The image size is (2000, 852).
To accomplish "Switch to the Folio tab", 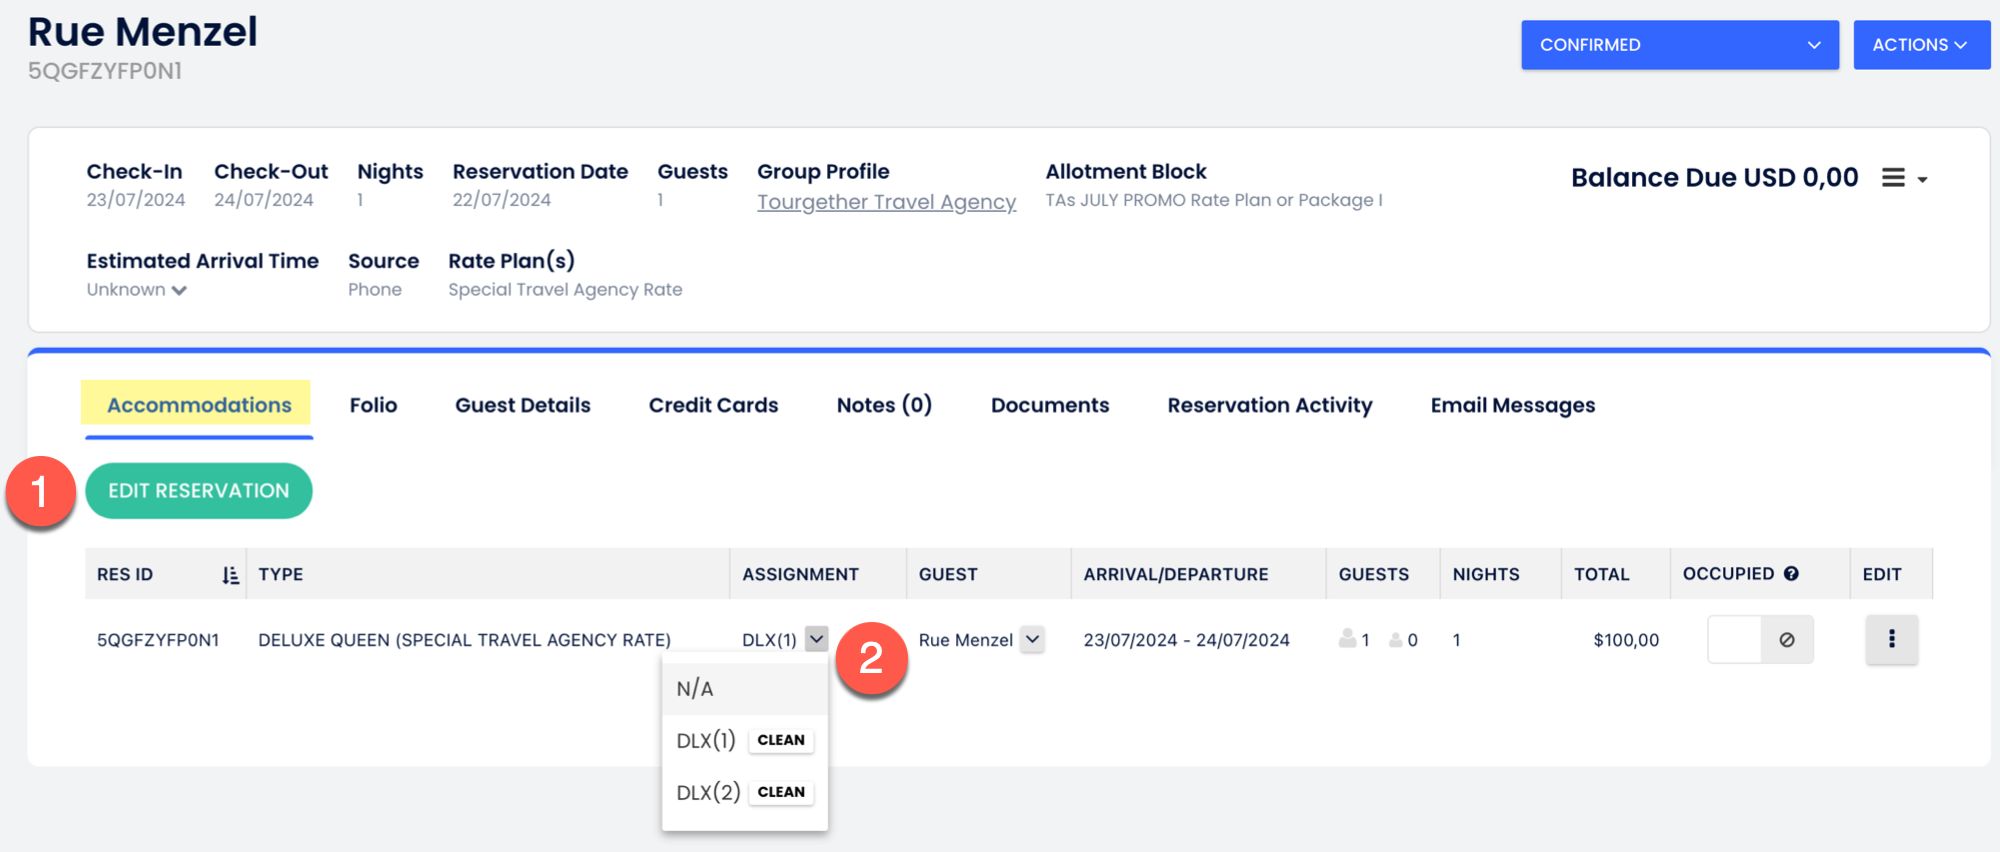I will point(373,405).
